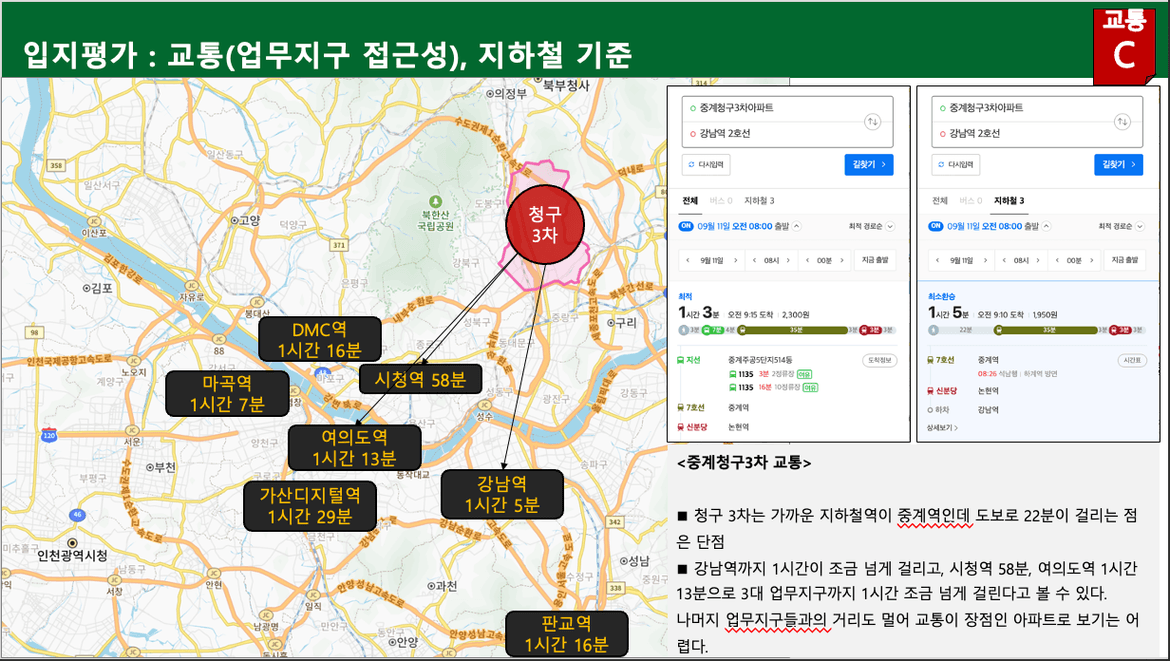Click the green bus icon beside 지선
The image size is (1170, 661).
point(681,360)
